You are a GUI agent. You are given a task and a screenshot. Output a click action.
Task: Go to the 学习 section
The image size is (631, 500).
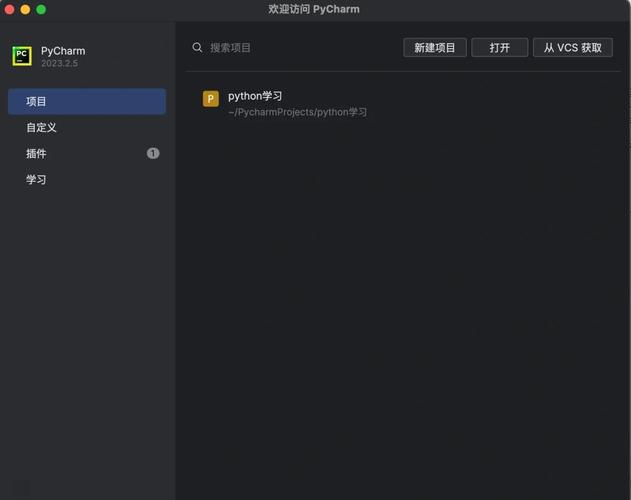click(x=87, y=180)
